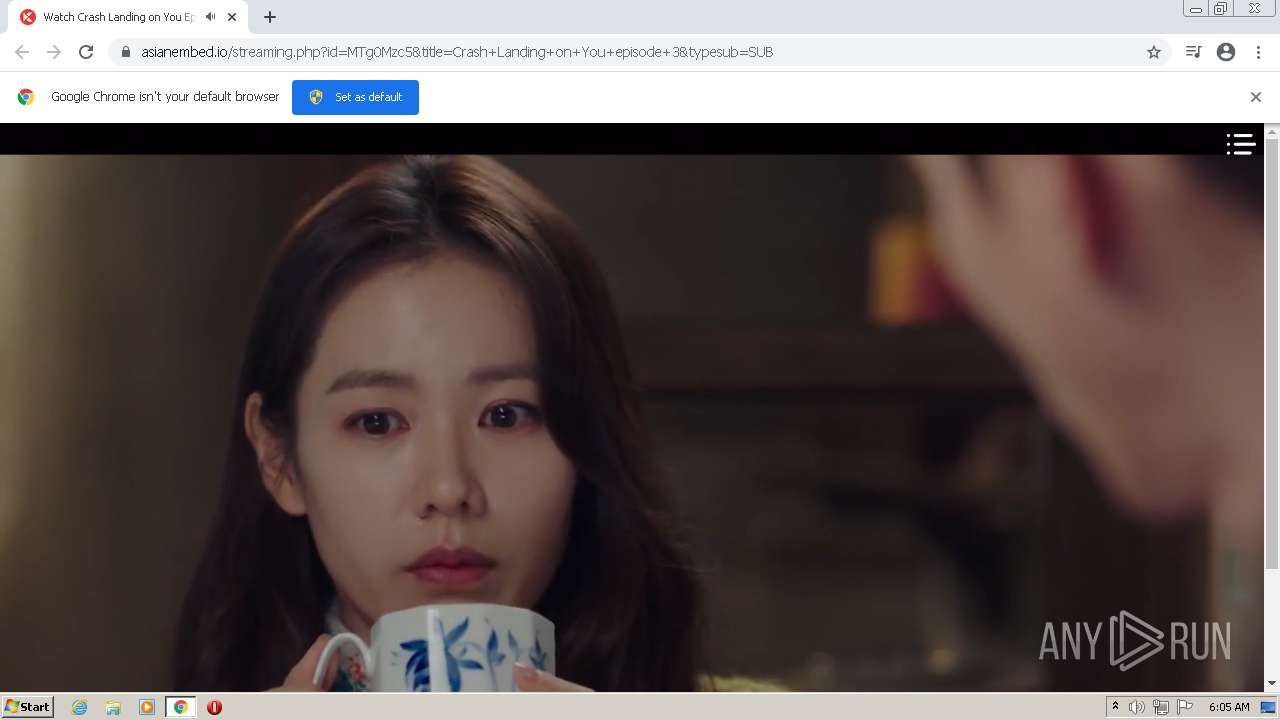
Task: Open the Chrome three-dot menu
Action: (1258, 52)
